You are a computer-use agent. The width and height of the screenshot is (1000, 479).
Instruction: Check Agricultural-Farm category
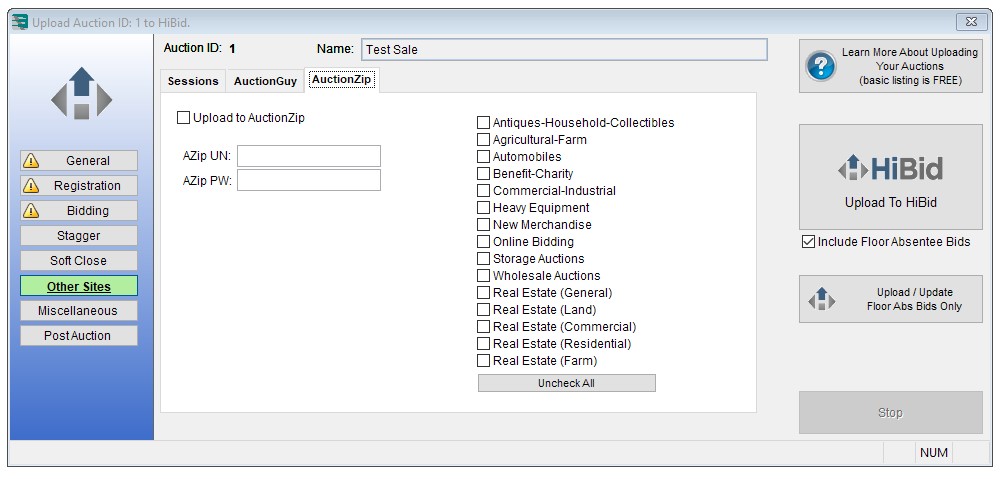pos(483,140)
